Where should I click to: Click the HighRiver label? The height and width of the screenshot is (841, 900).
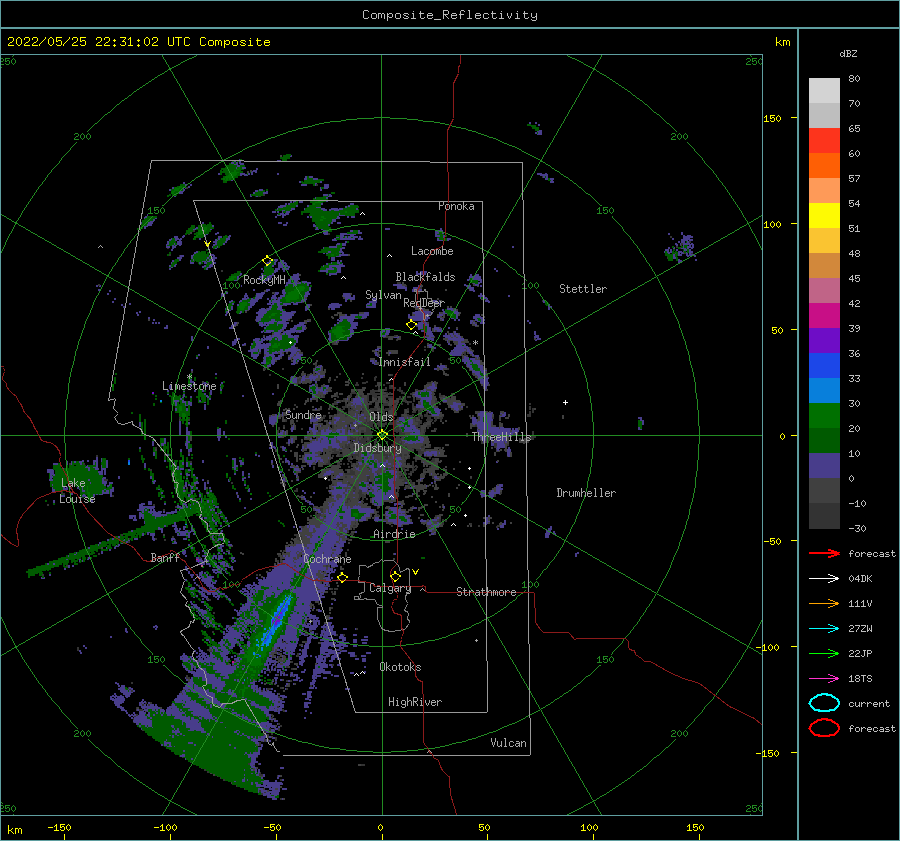click(x=415, y=702)
